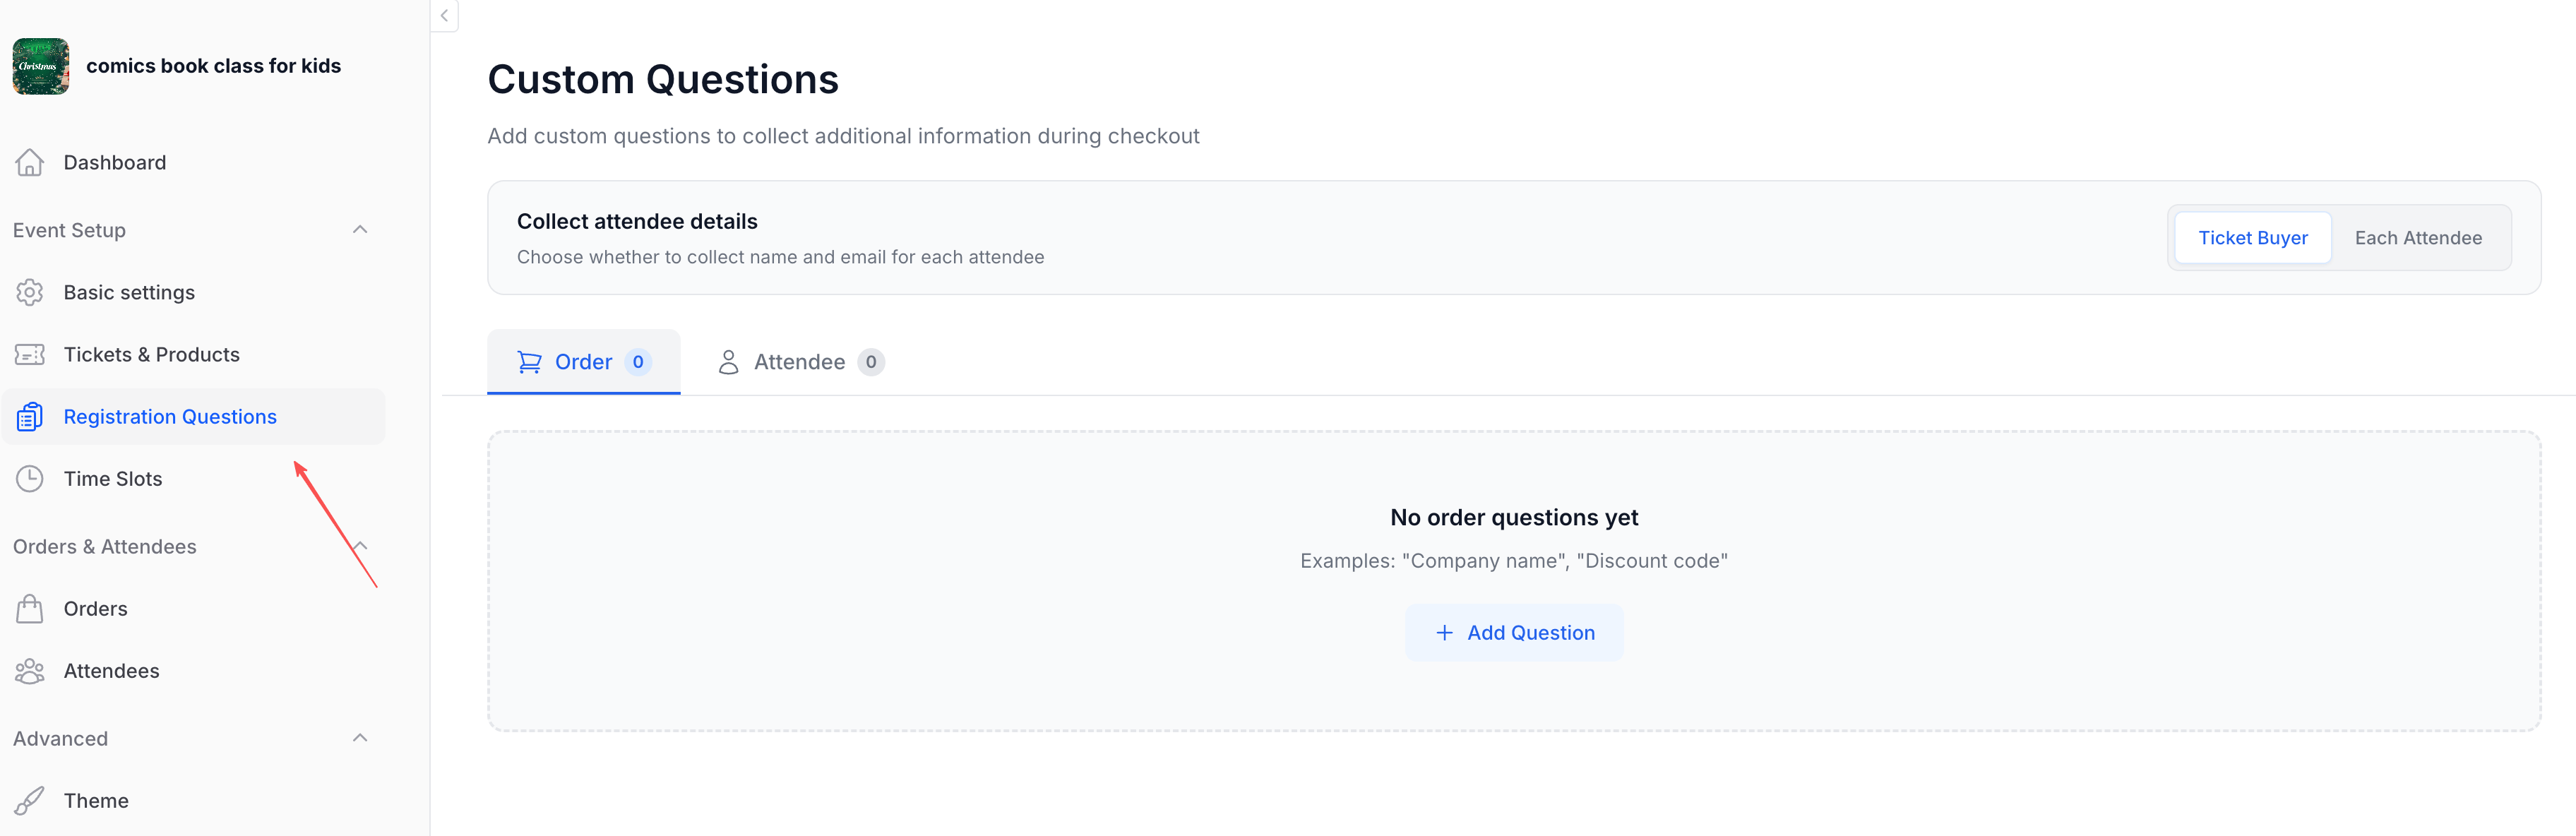
Task: Click the shopping cart icon on Order tab
Action: (530, 361)
